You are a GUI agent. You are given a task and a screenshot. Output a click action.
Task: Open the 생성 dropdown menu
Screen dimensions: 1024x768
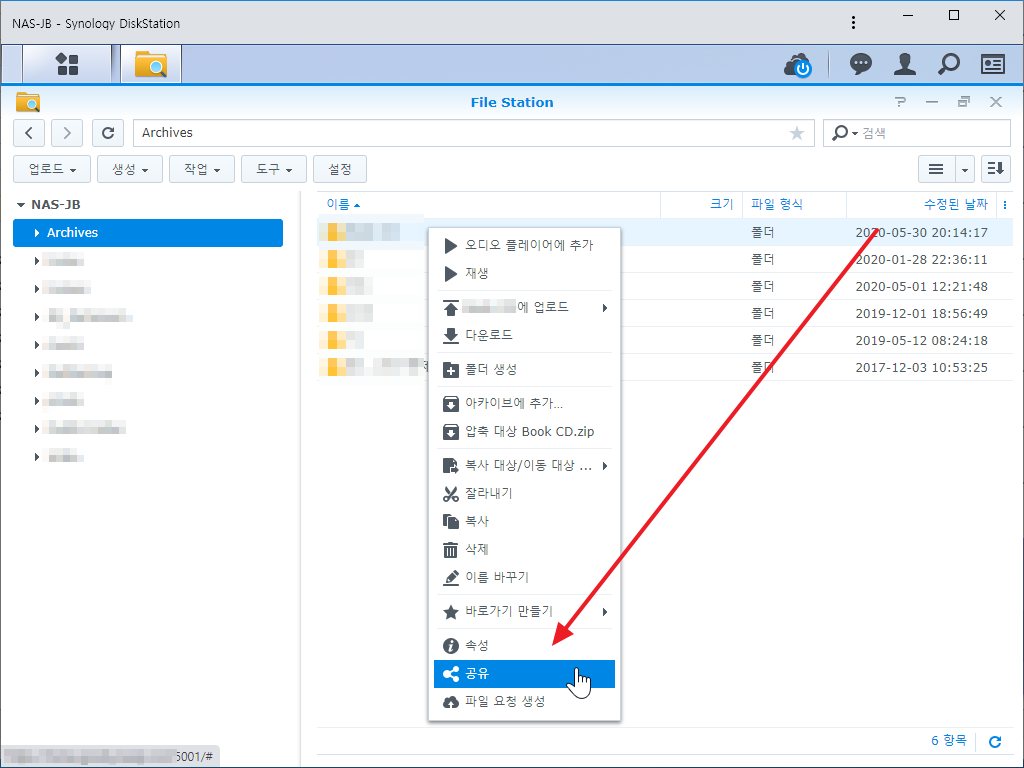click(x=130, y=170)
